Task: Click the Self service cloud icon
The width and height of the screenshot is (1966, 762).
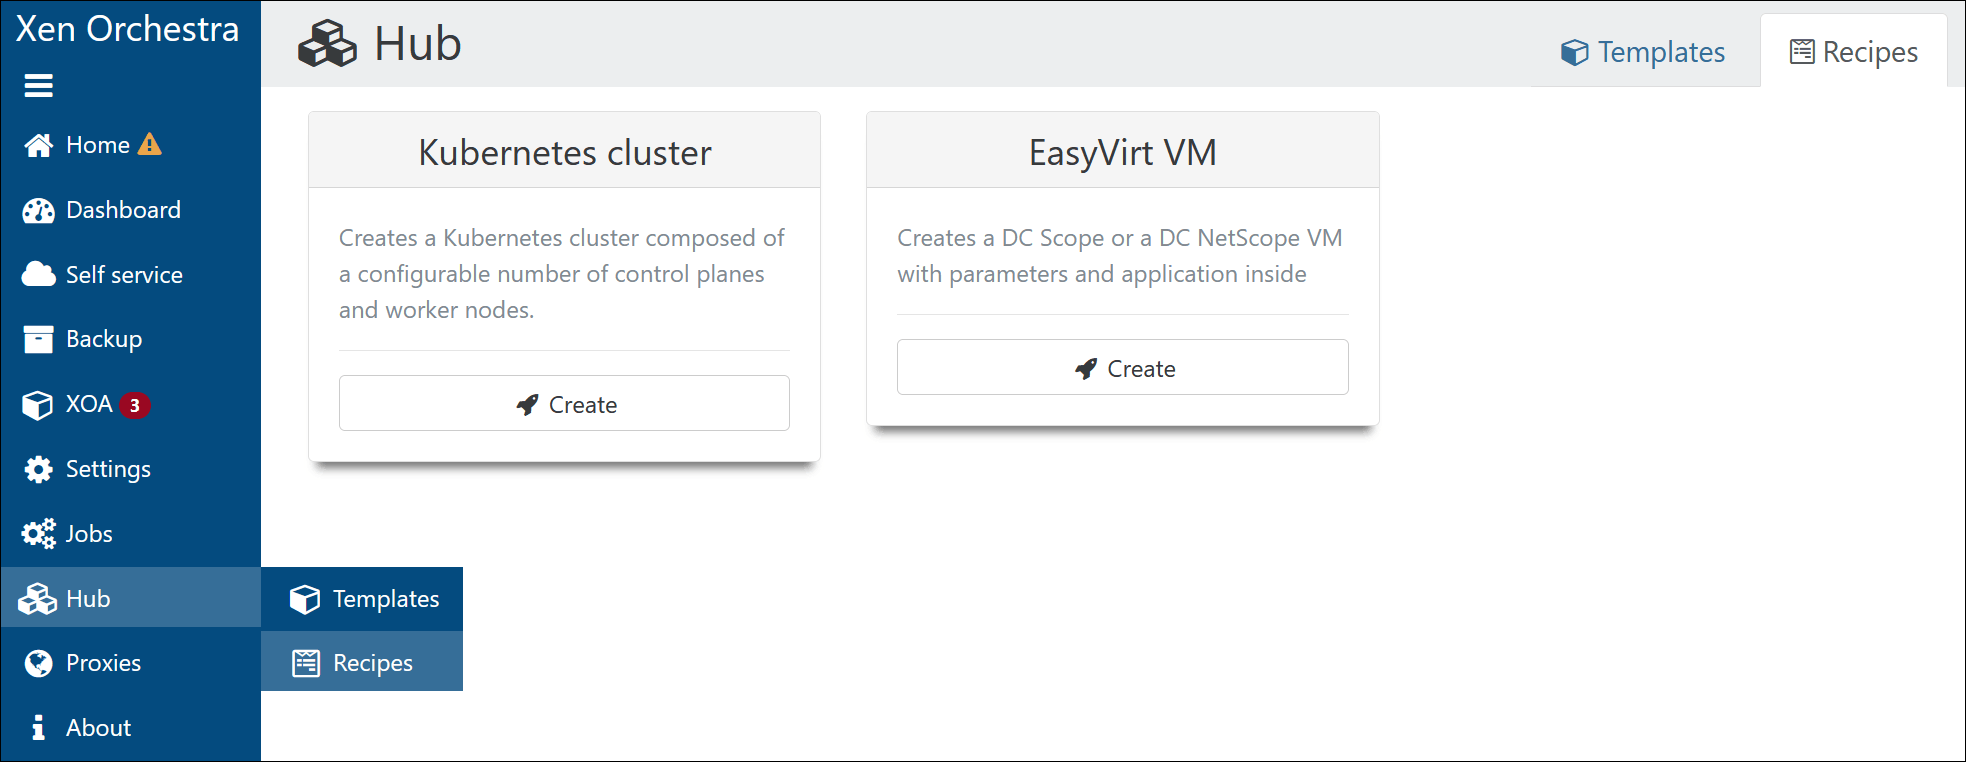Action: point(38,274)
